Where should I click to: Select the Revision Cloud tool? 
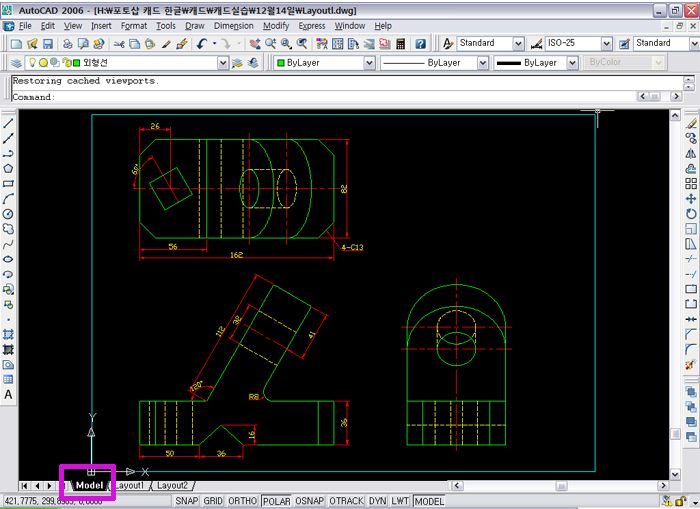pyautogui.click(x=8, y=229)
